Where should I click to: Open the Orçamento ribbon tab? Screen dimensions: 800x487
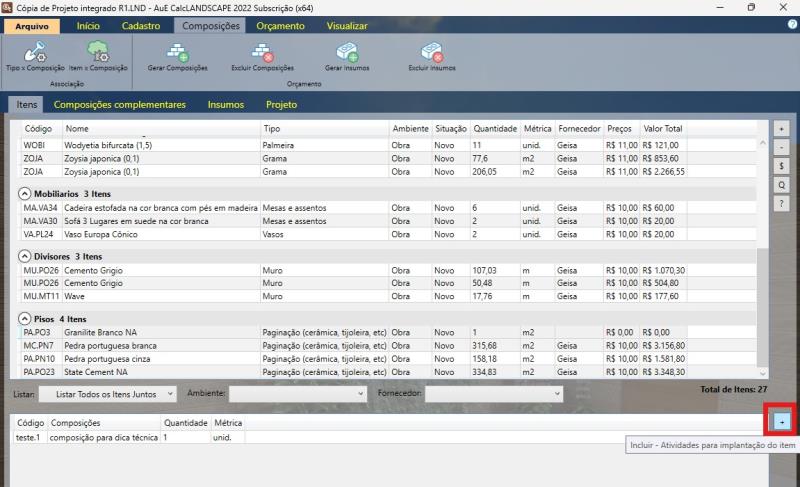tap(280, 26)
